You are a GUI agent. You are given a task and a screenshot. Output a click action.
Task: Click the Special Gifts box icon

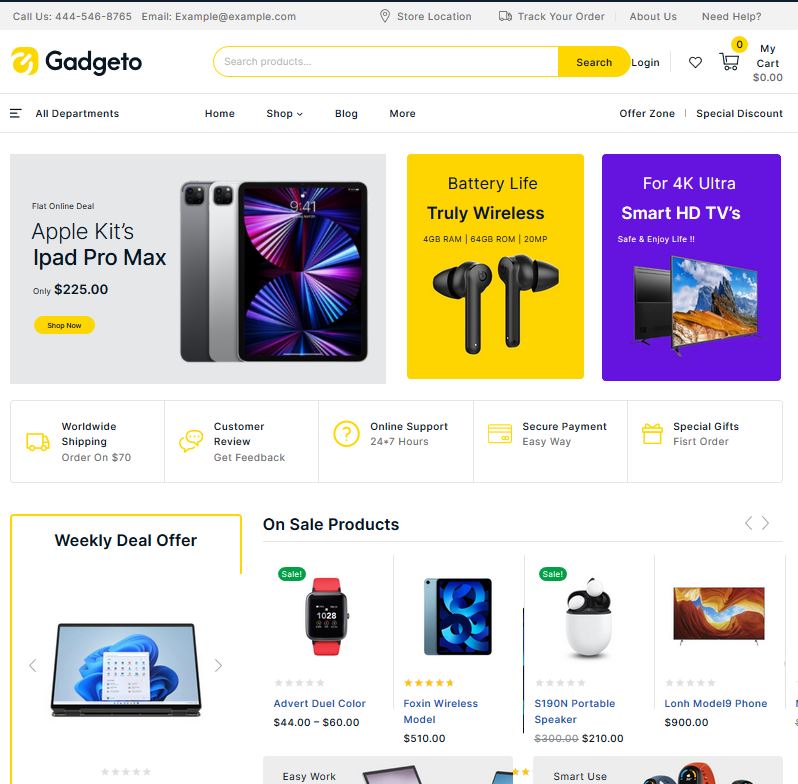click(652, 434)
